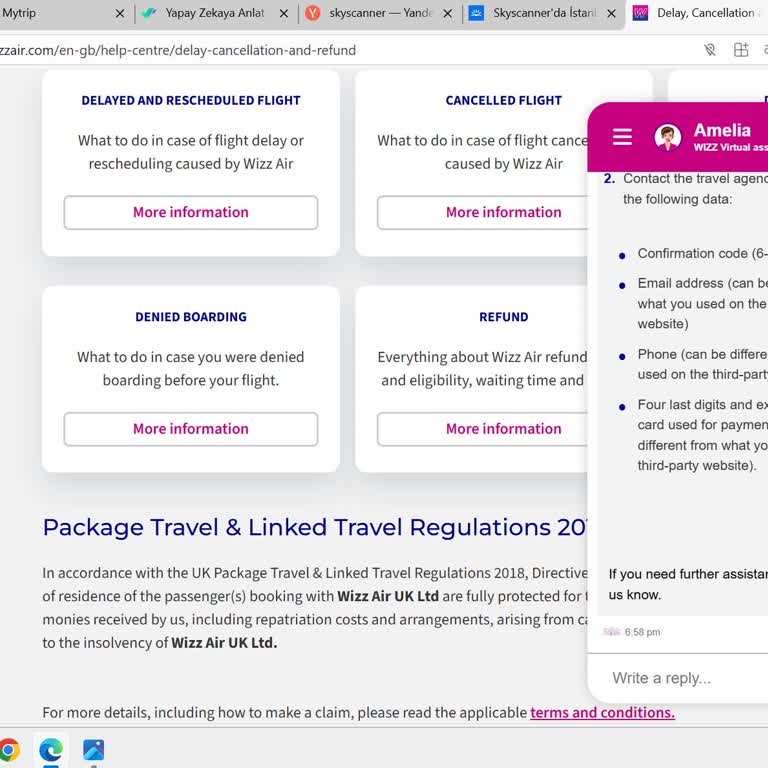Close the skyscanner — Yandex tab
The image size is (768, 768).
click(447, 14)
